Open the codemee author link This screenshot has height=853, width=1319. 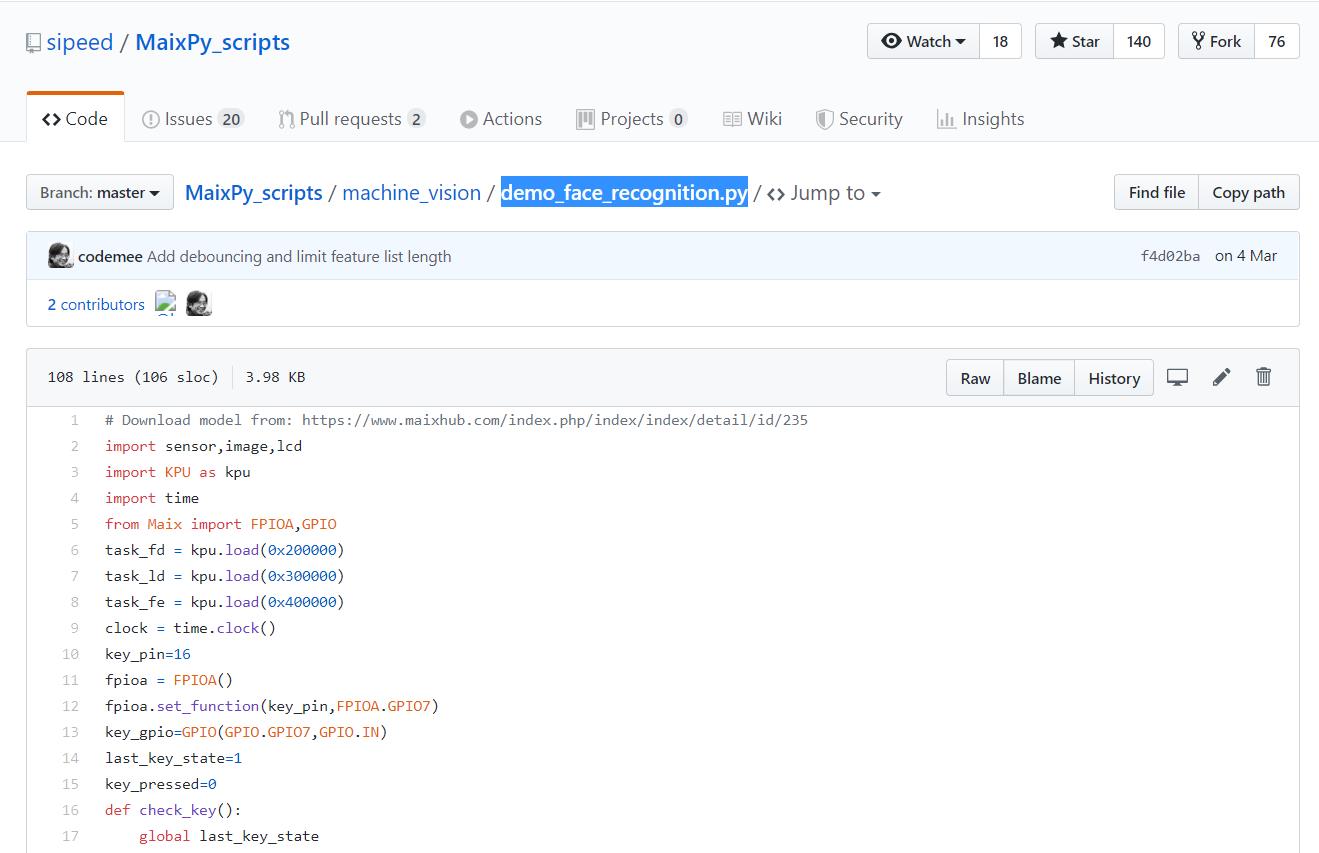(110, 256)
